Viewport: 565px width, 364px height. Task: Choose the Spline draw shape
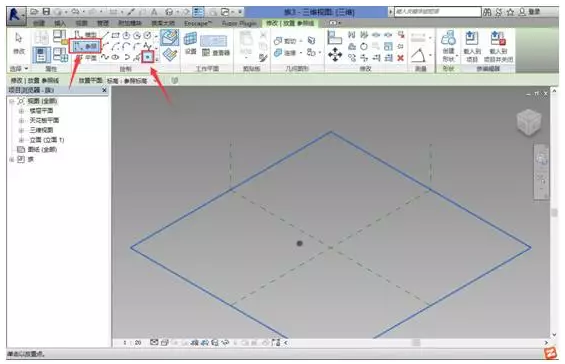pyautogui.click(x=105, y=57)
